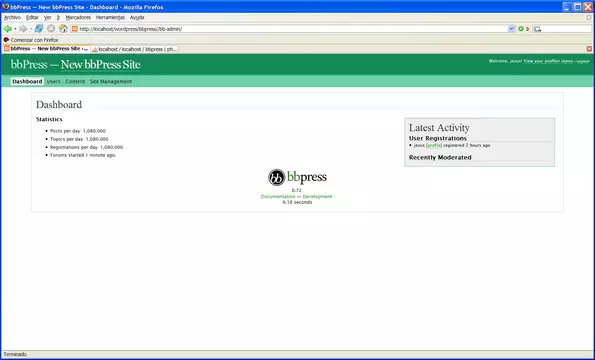The image size is (595, 360).
Task: Expand the address bar URL history dropdown
Action: coord(511,29)
